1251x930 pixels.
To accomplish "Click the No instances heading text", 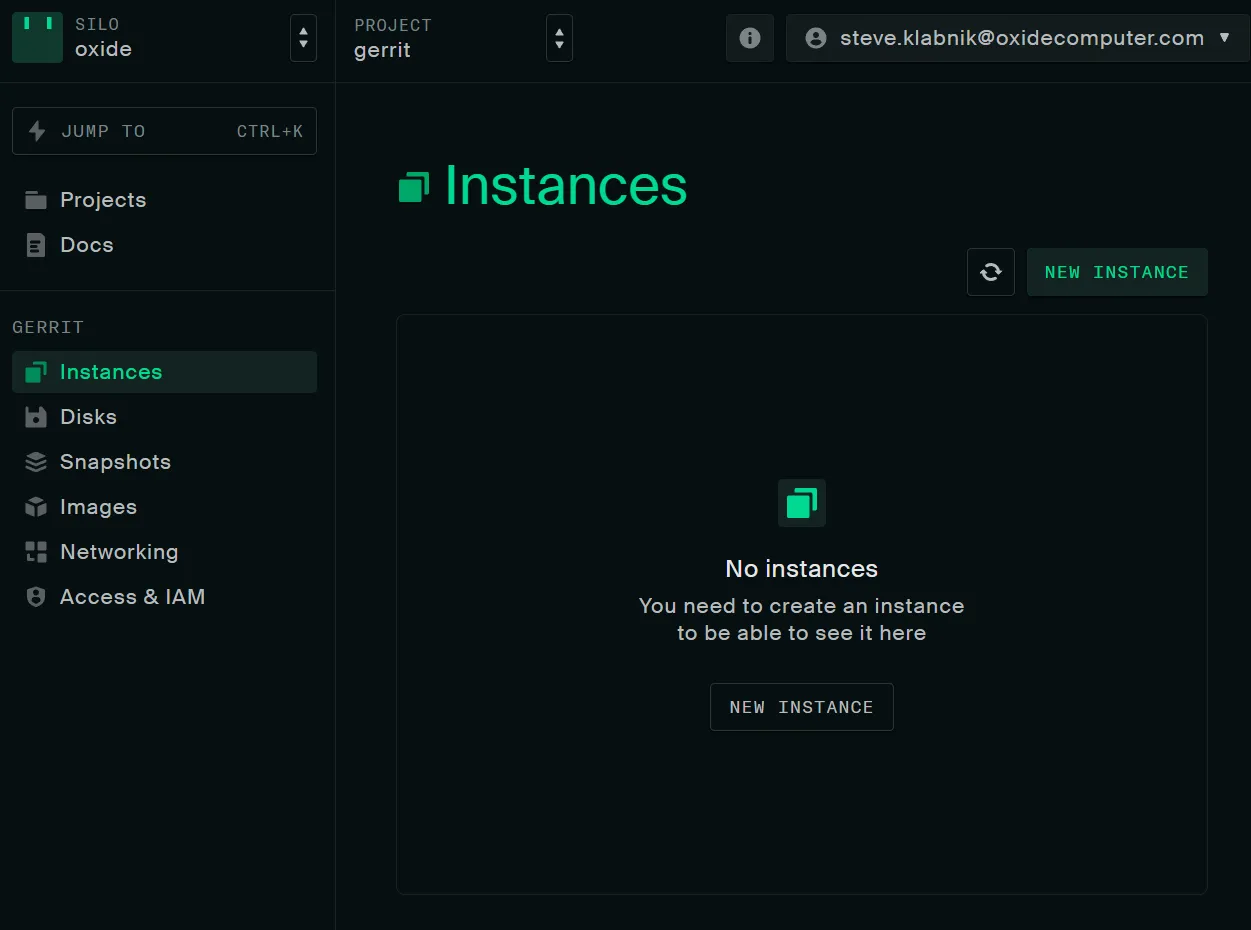I will point(802,569).
